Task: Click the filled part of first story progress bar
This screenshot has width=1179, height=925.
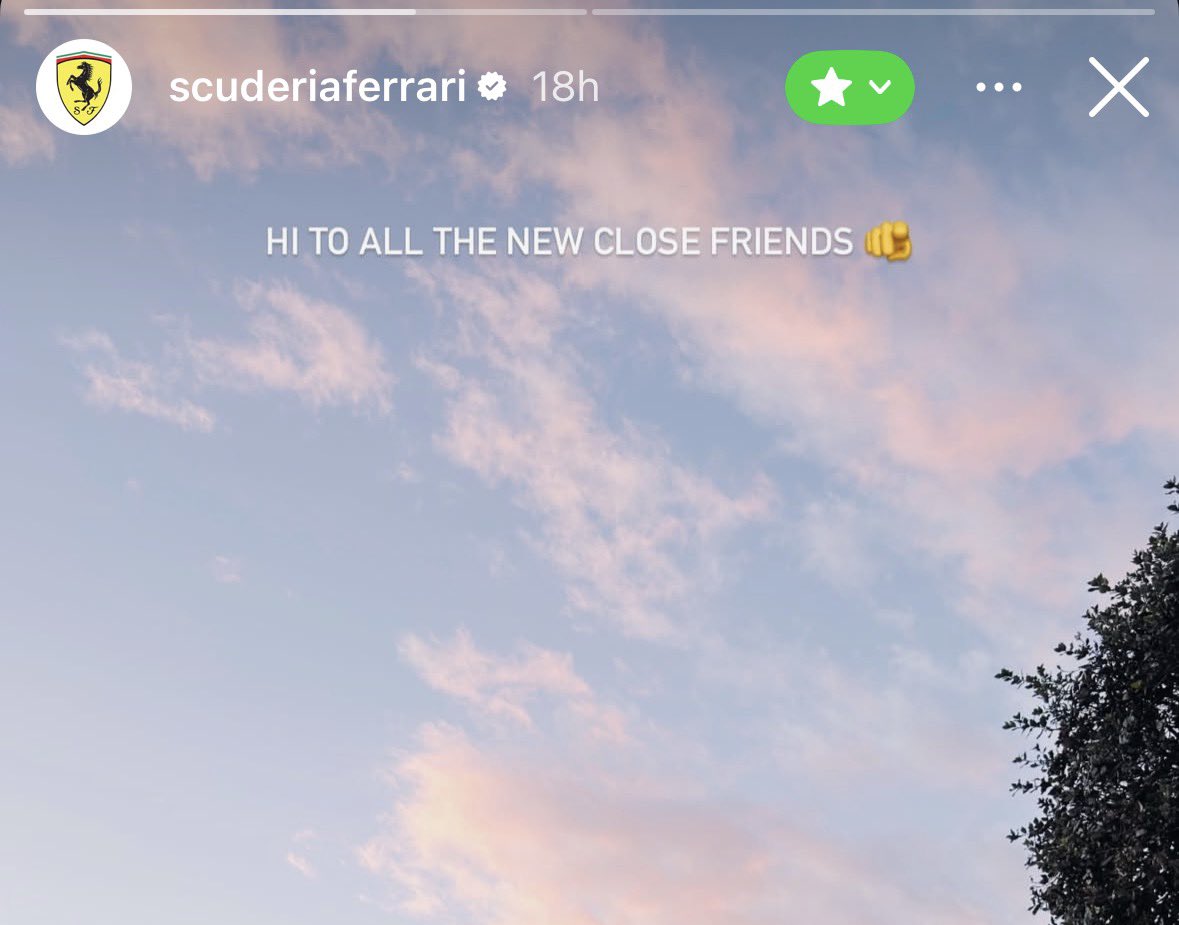Action: coord(220,12)
